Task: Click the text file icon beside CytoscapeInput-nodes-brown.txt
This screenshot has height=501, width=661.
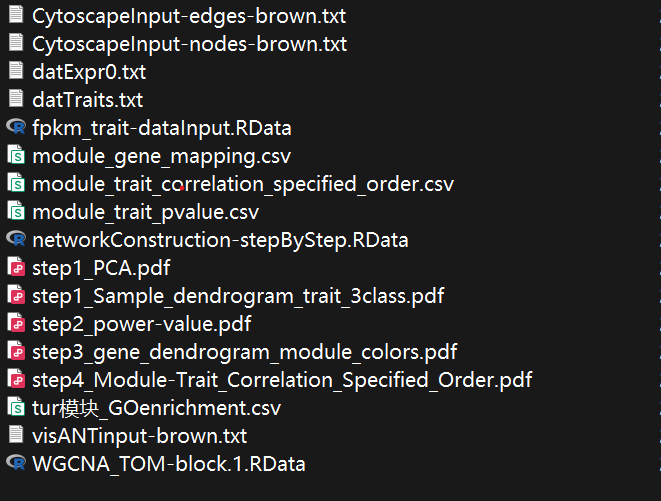Action: [15, 44]
